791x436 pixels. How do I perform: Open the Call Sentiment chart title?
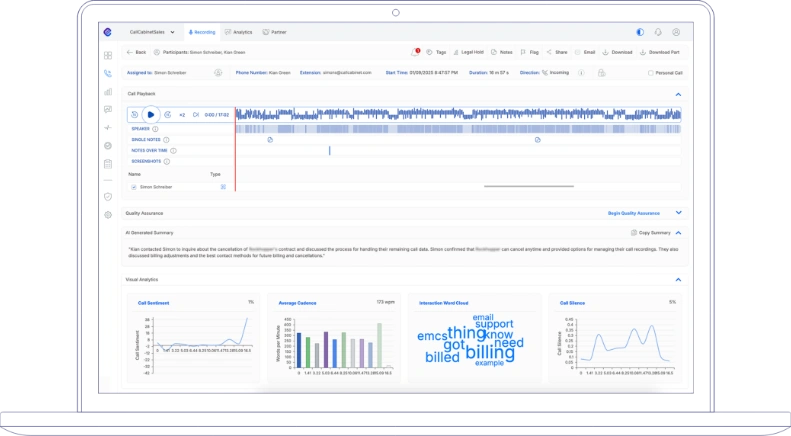tap(153, 303)
